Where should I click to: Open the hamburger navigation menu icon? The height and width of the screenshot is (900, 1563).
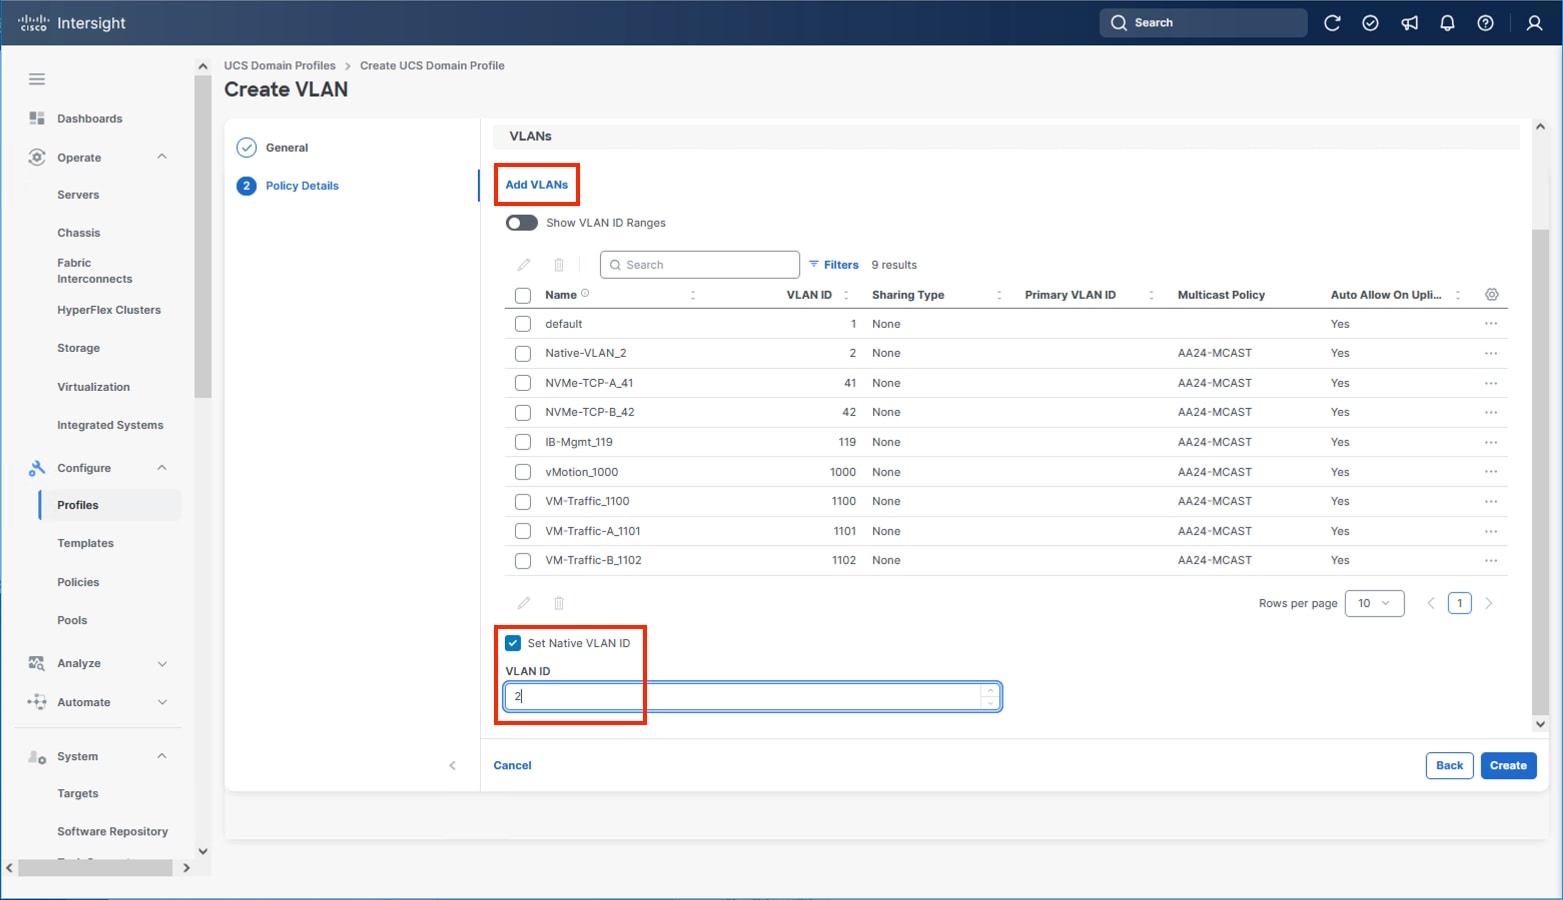pos(37,79)
